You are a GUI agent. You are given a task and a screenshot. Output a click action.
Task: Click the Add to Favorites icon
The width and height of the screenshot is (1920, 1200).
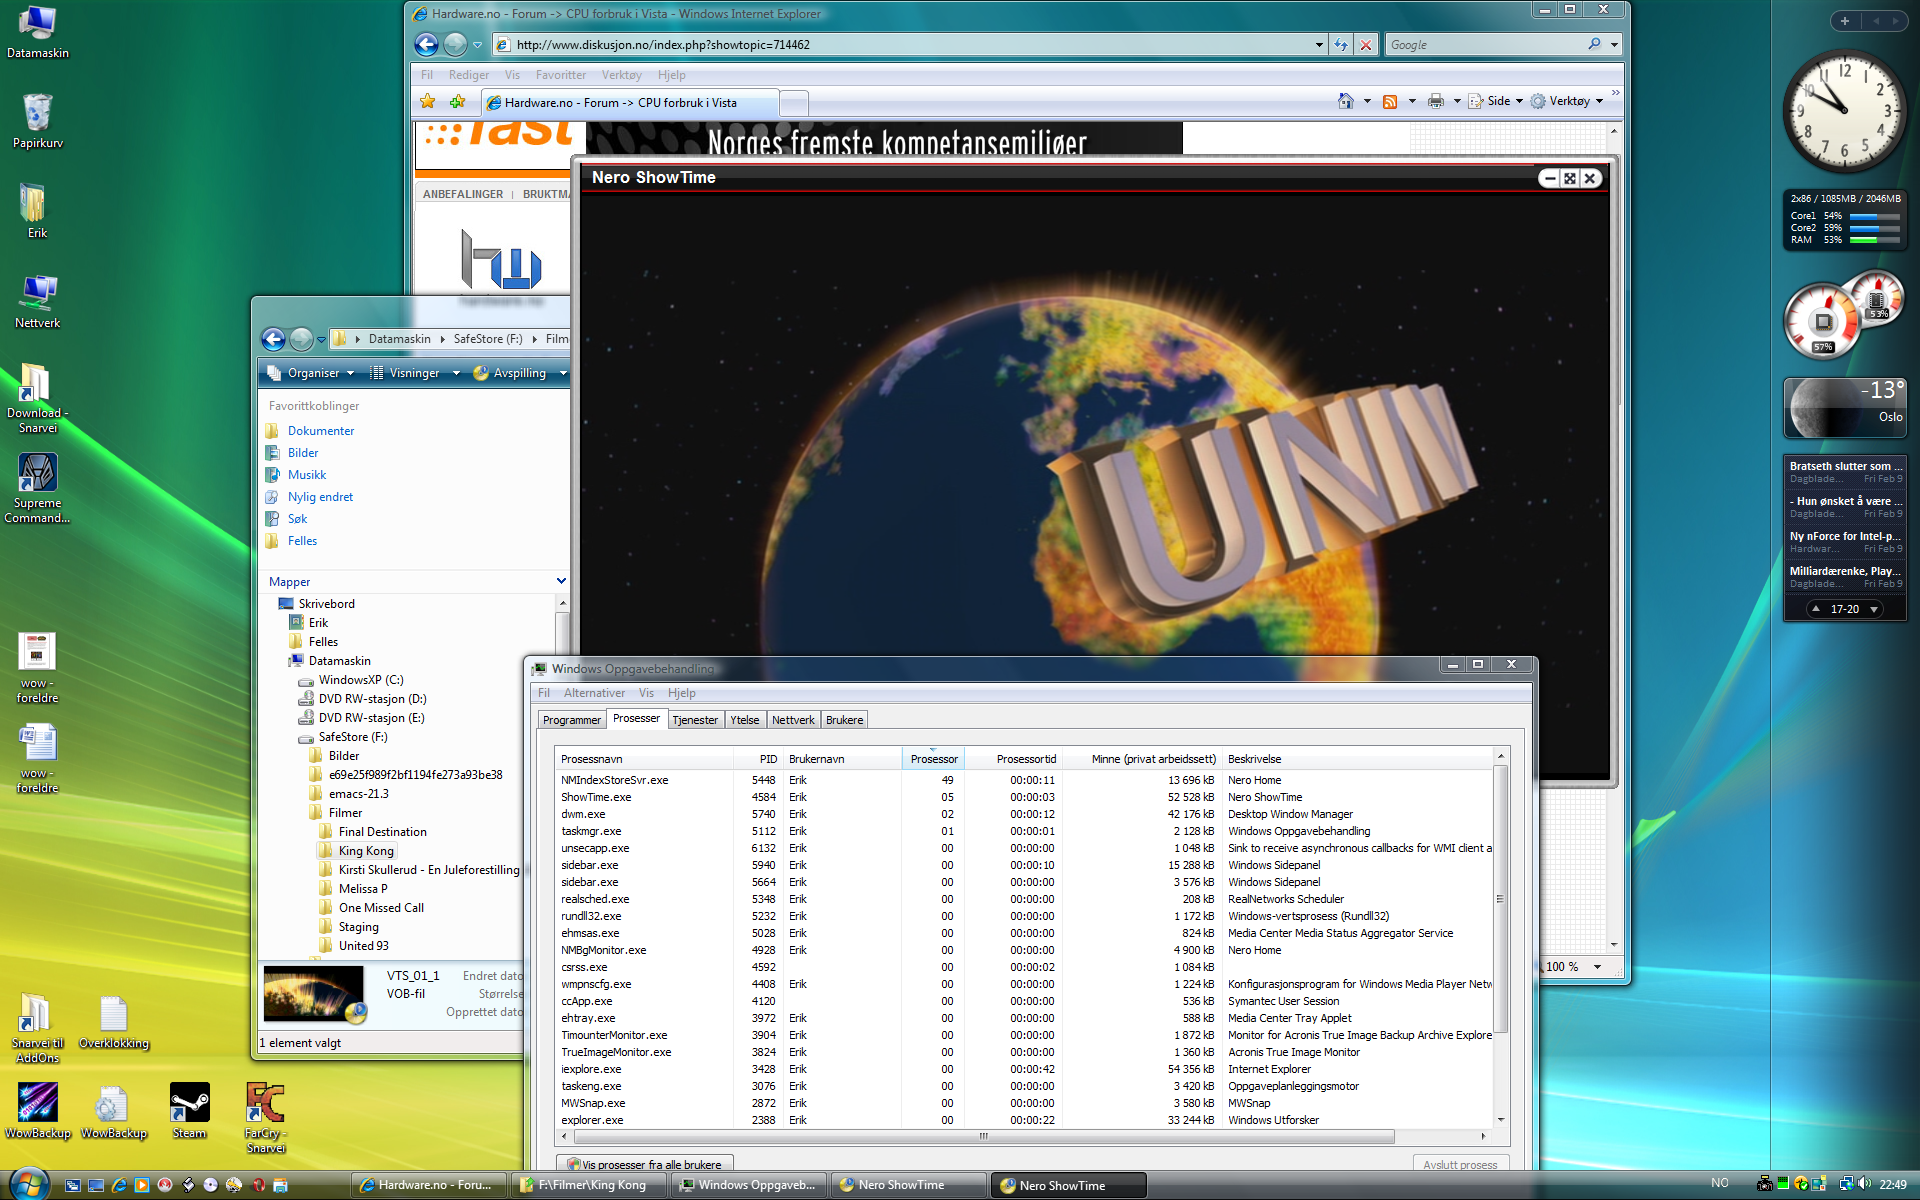pos(458,101)
